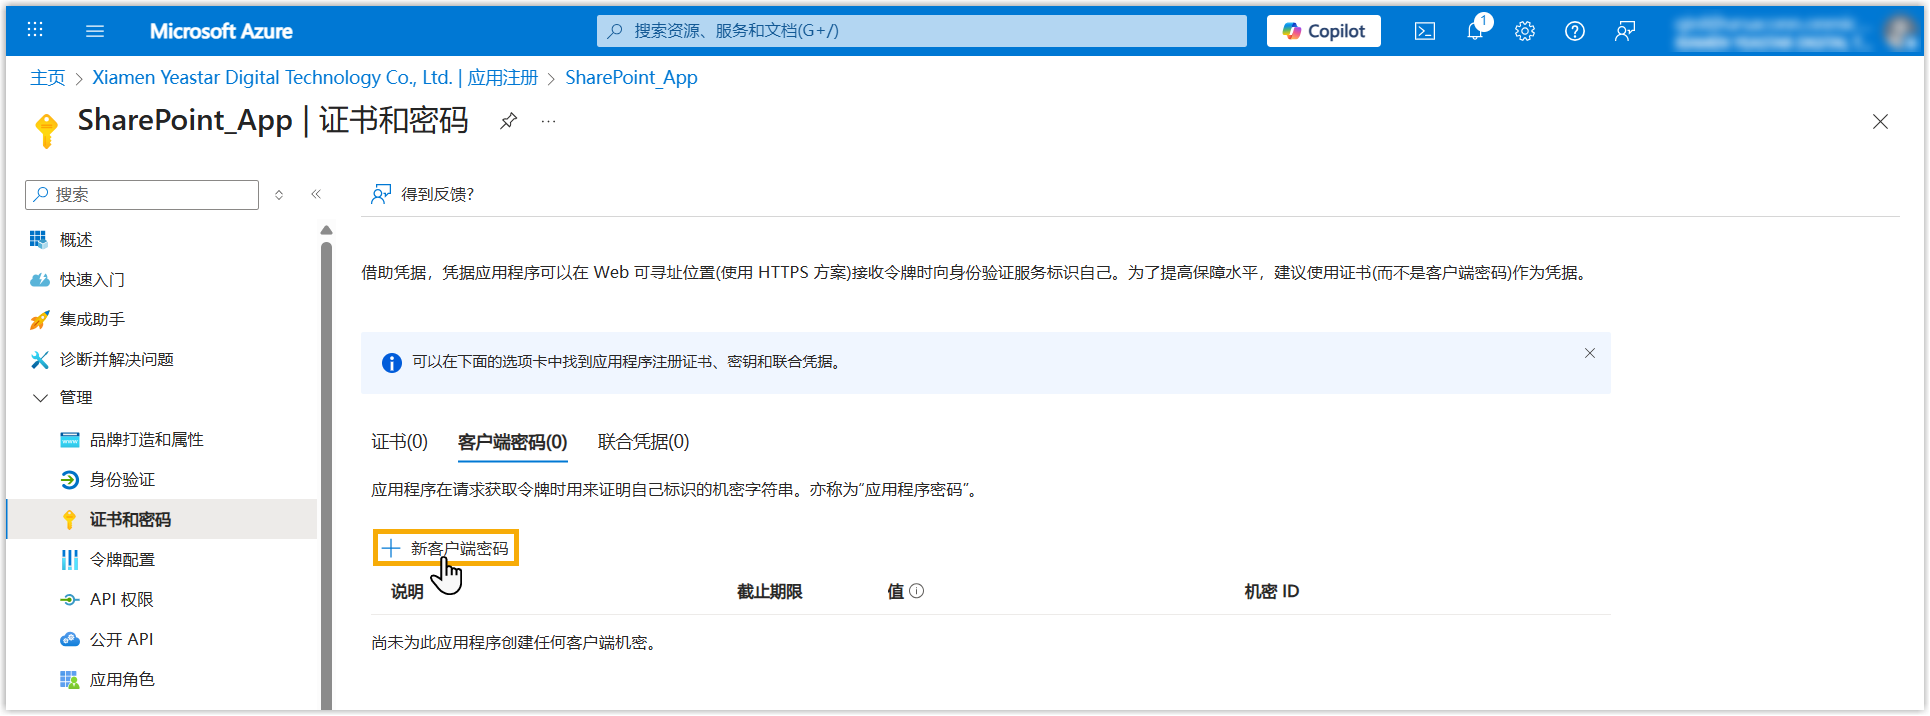The image size is (1930, 716).
Task: Switch to the 证书(0) tab
Action: point(399,442)
